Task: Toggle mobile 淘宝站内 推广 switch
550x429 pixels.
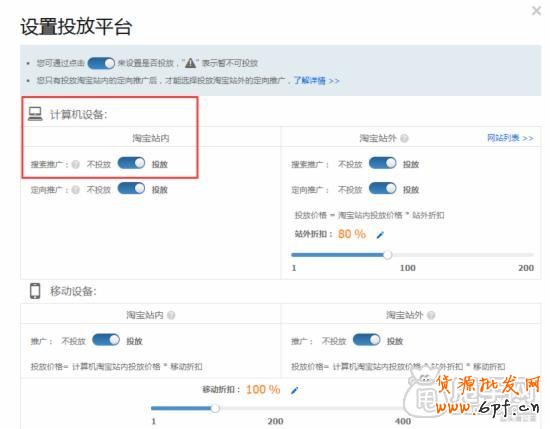Action: 106,340
